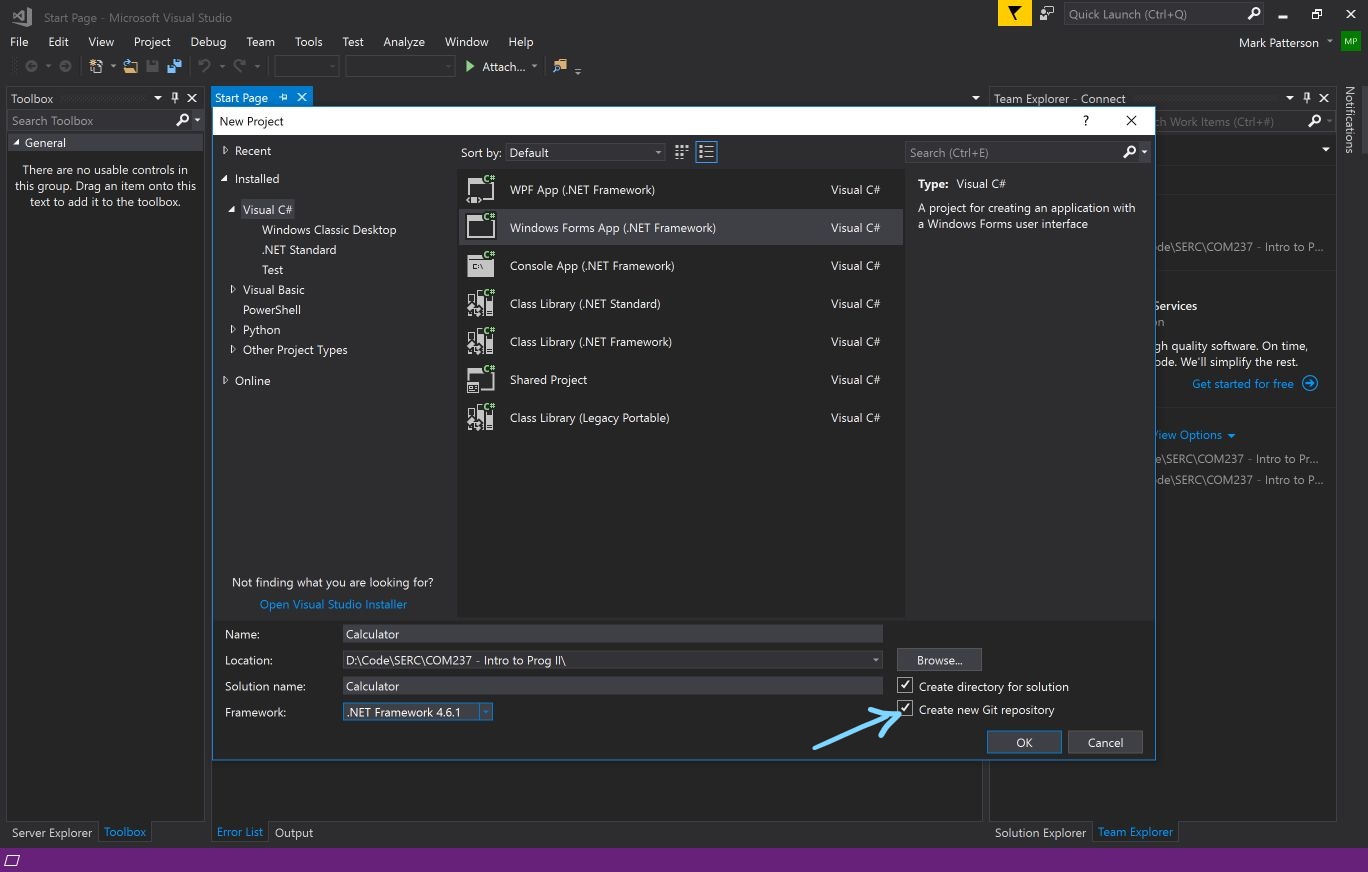Click the New Project help question mark
The image size is (1368, 872).
pos(1086,120)
